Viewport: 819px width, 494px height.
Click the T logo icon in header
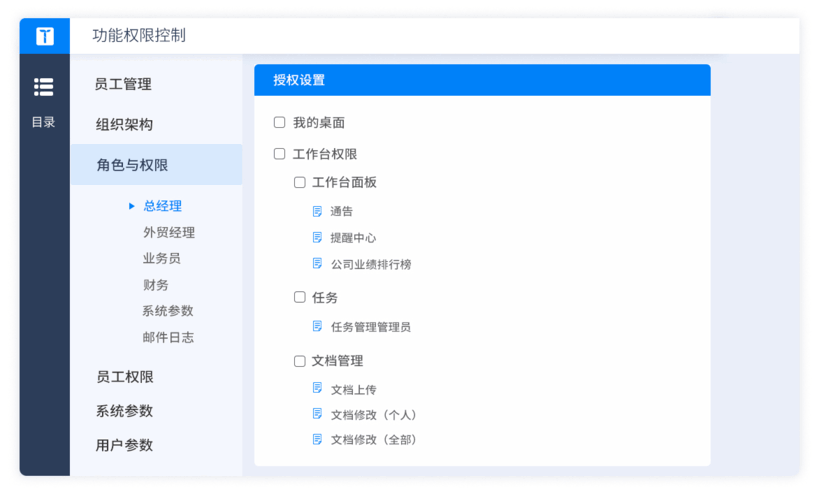coord(45,36)
